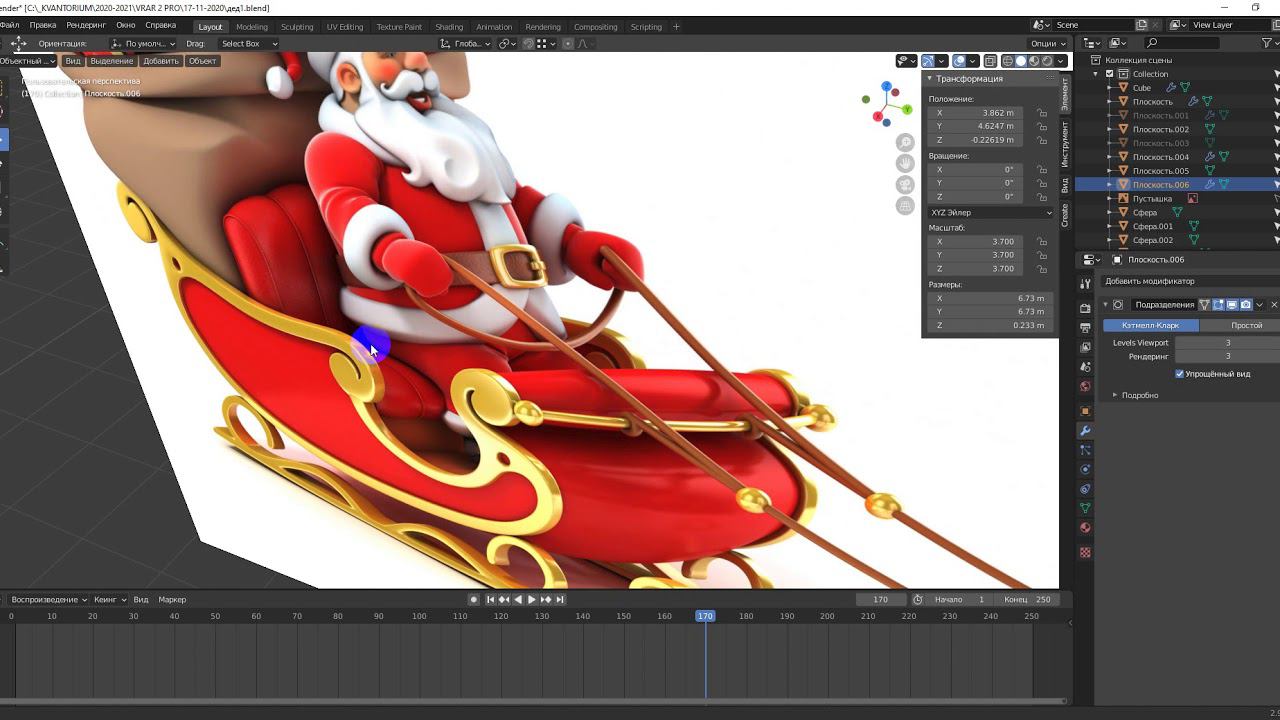Switch to the UV Editing workspace tab
This screenshot has height=720, width=1280.
pos(345,27)
